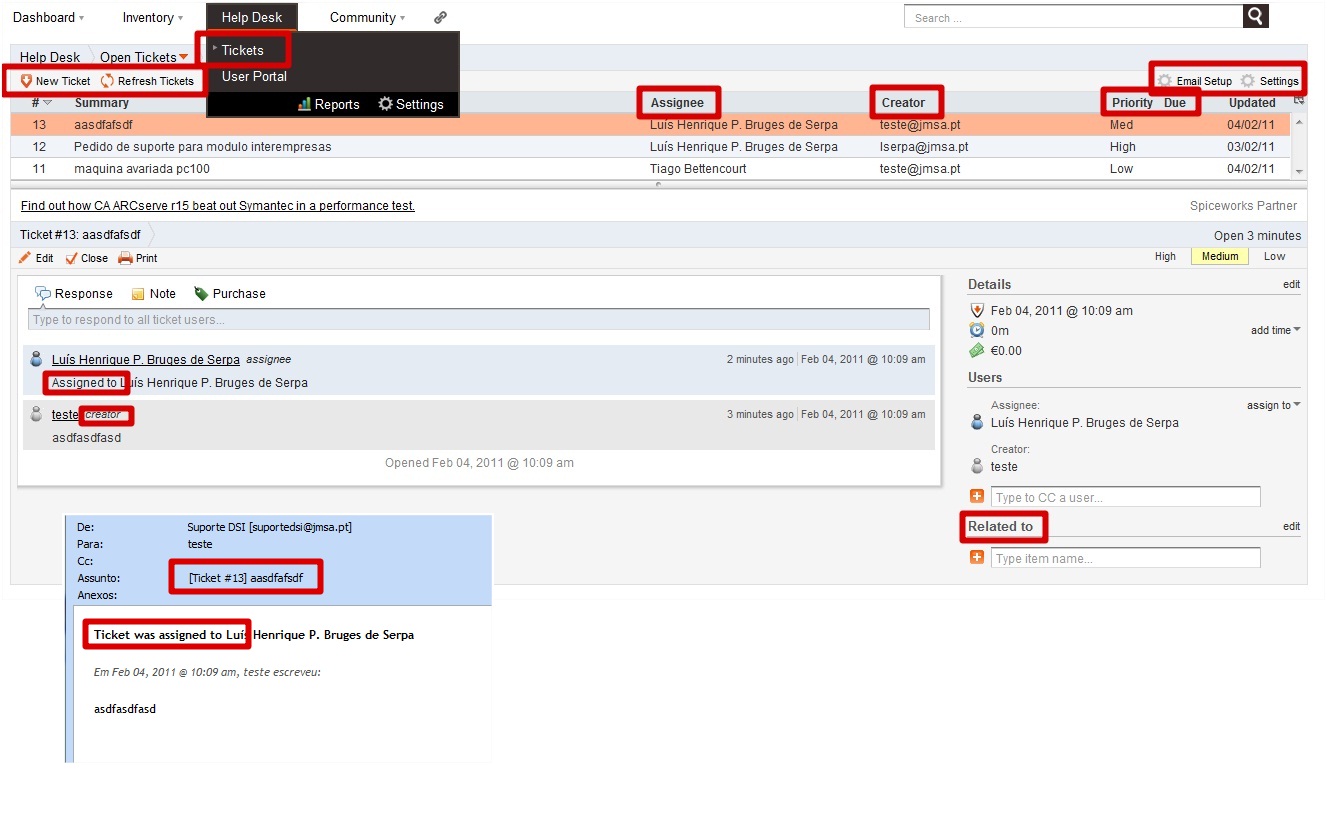Open the add time dropdown

coord(1274,330)
